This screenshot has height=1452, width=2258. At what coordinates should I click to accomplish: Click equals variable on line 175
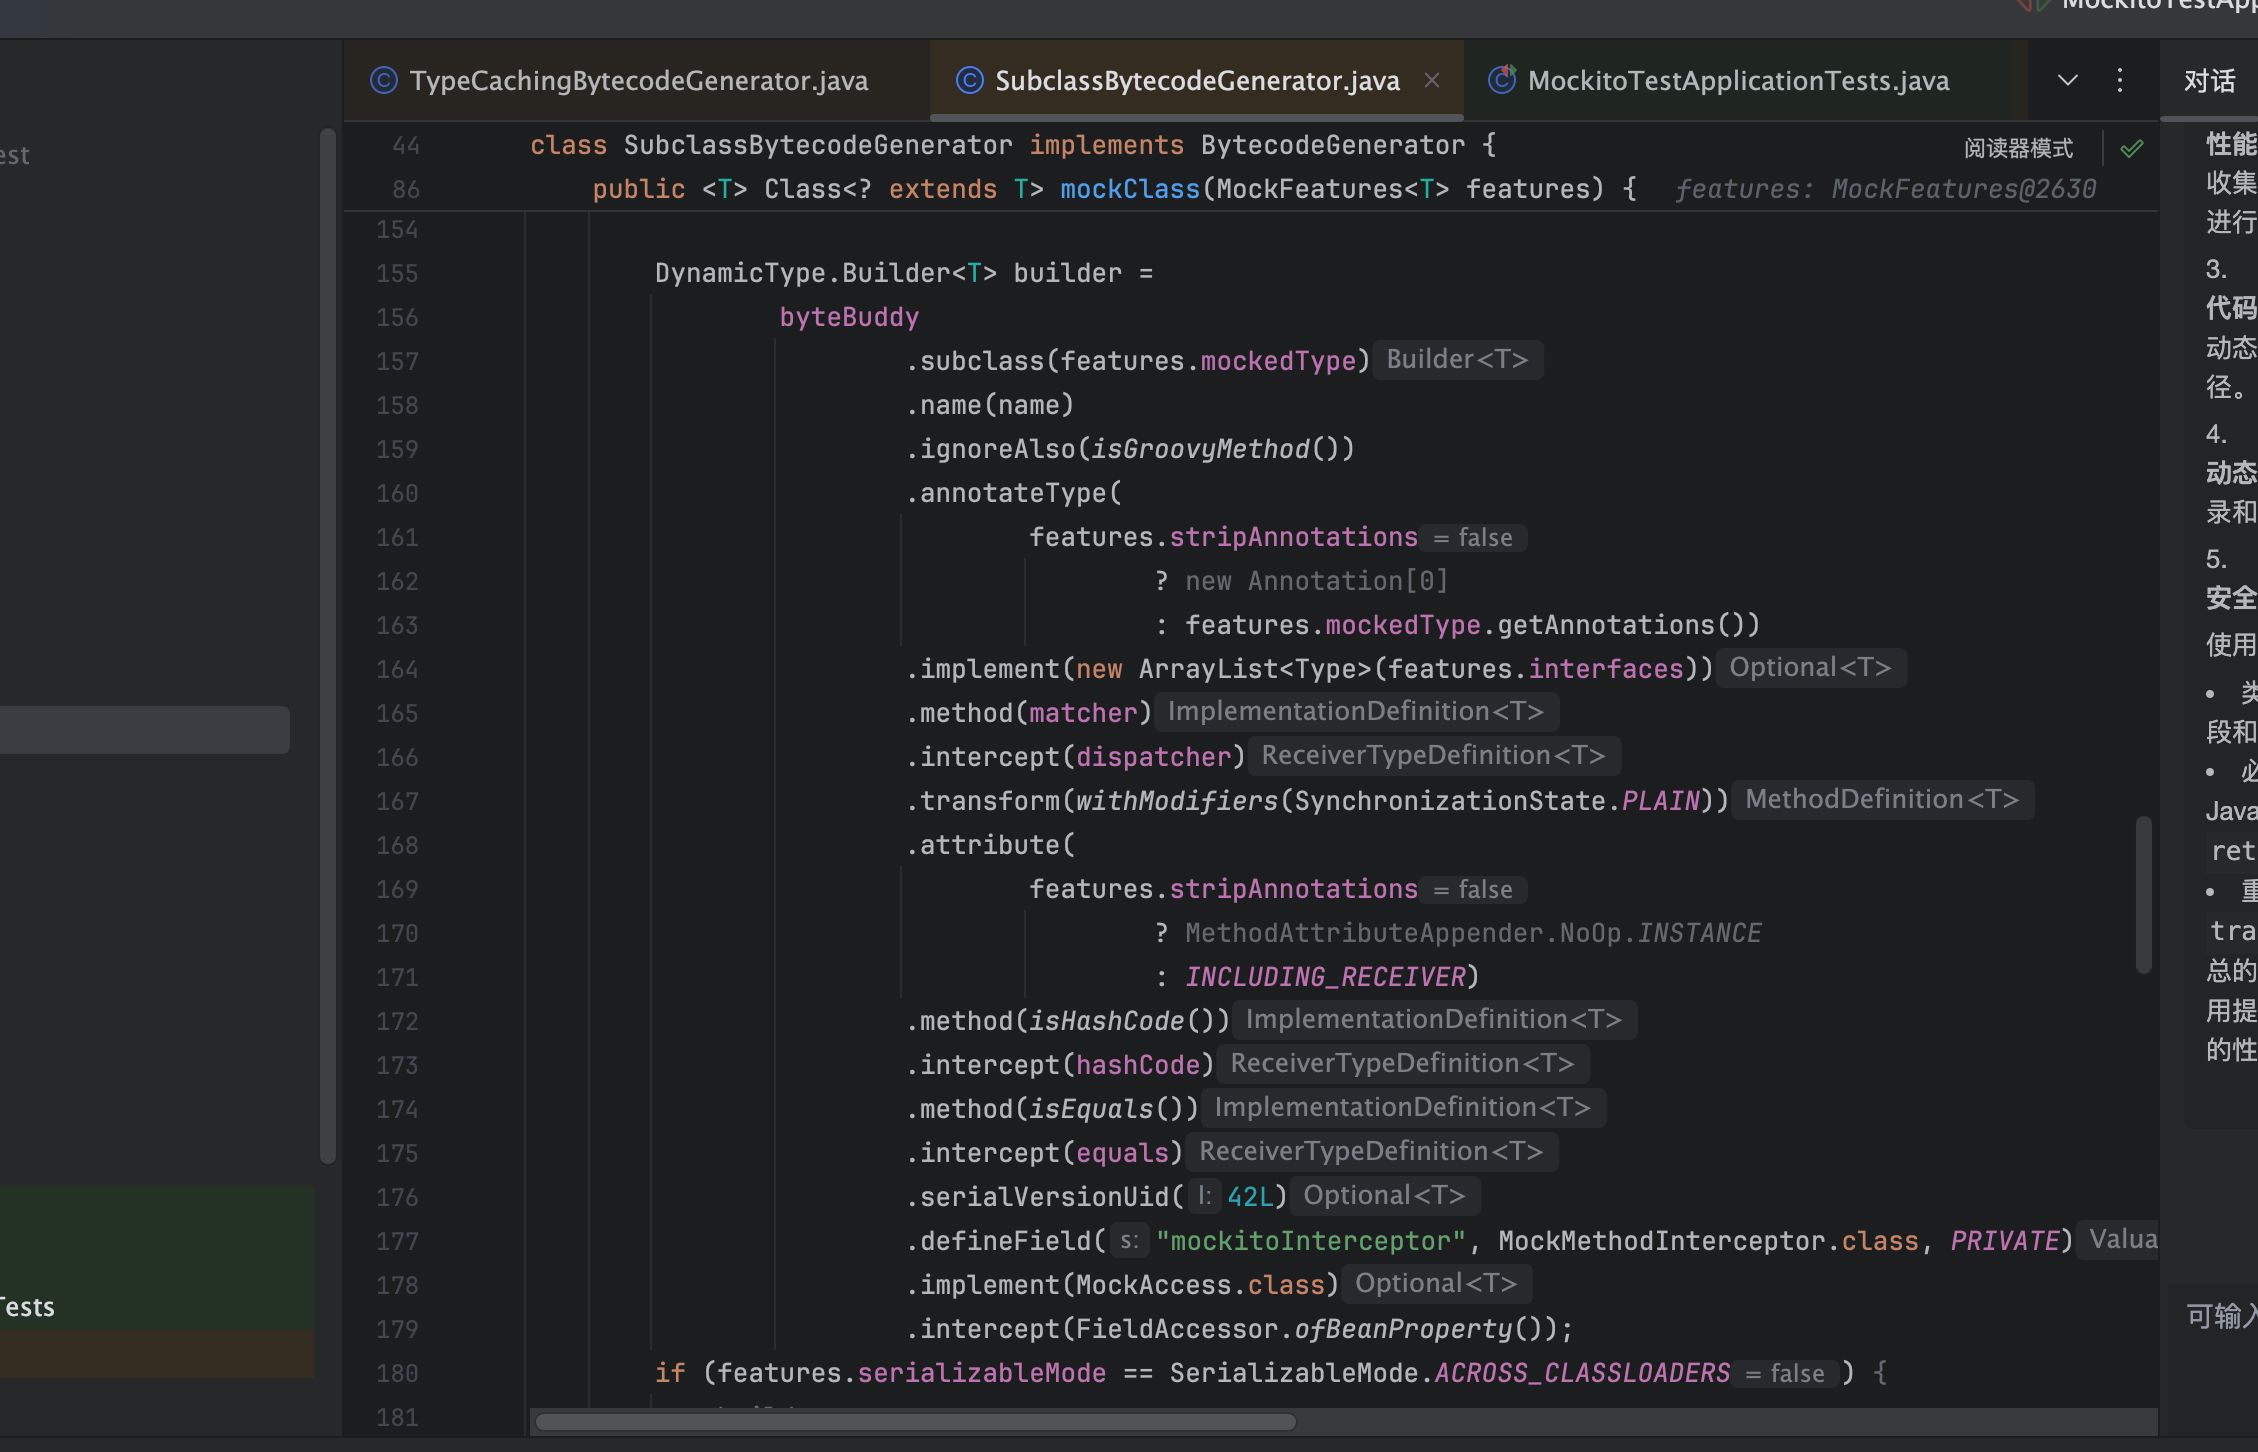click(1122, 1153)
